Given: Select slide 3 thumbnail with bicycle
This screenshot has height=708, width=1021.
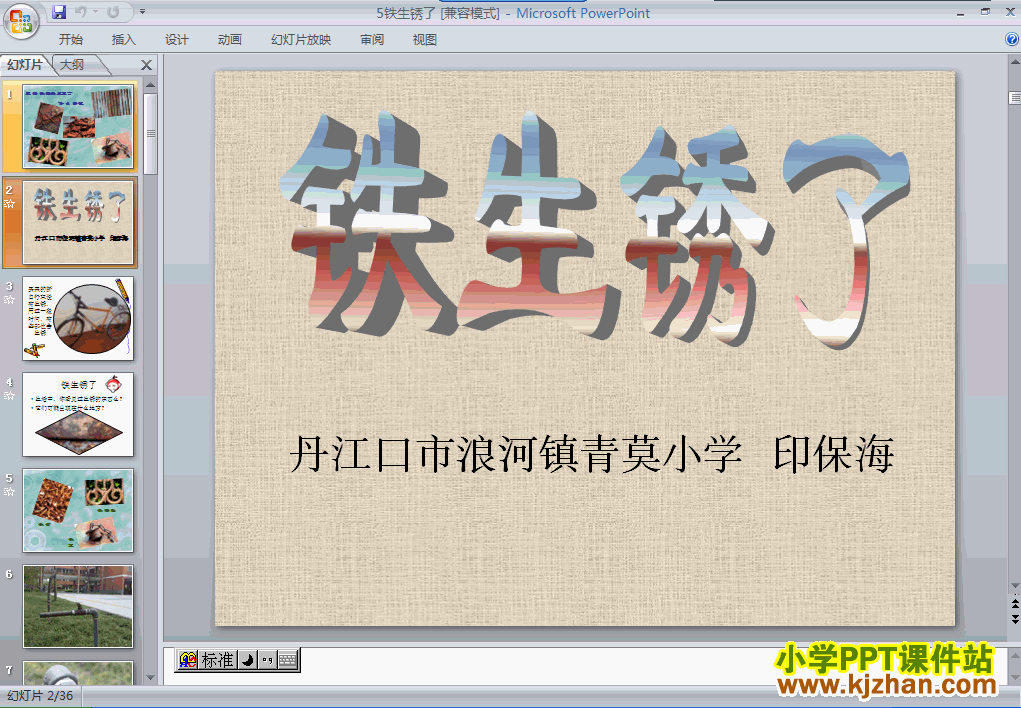Looking at the screenshot, I should (x=78, y=319).
